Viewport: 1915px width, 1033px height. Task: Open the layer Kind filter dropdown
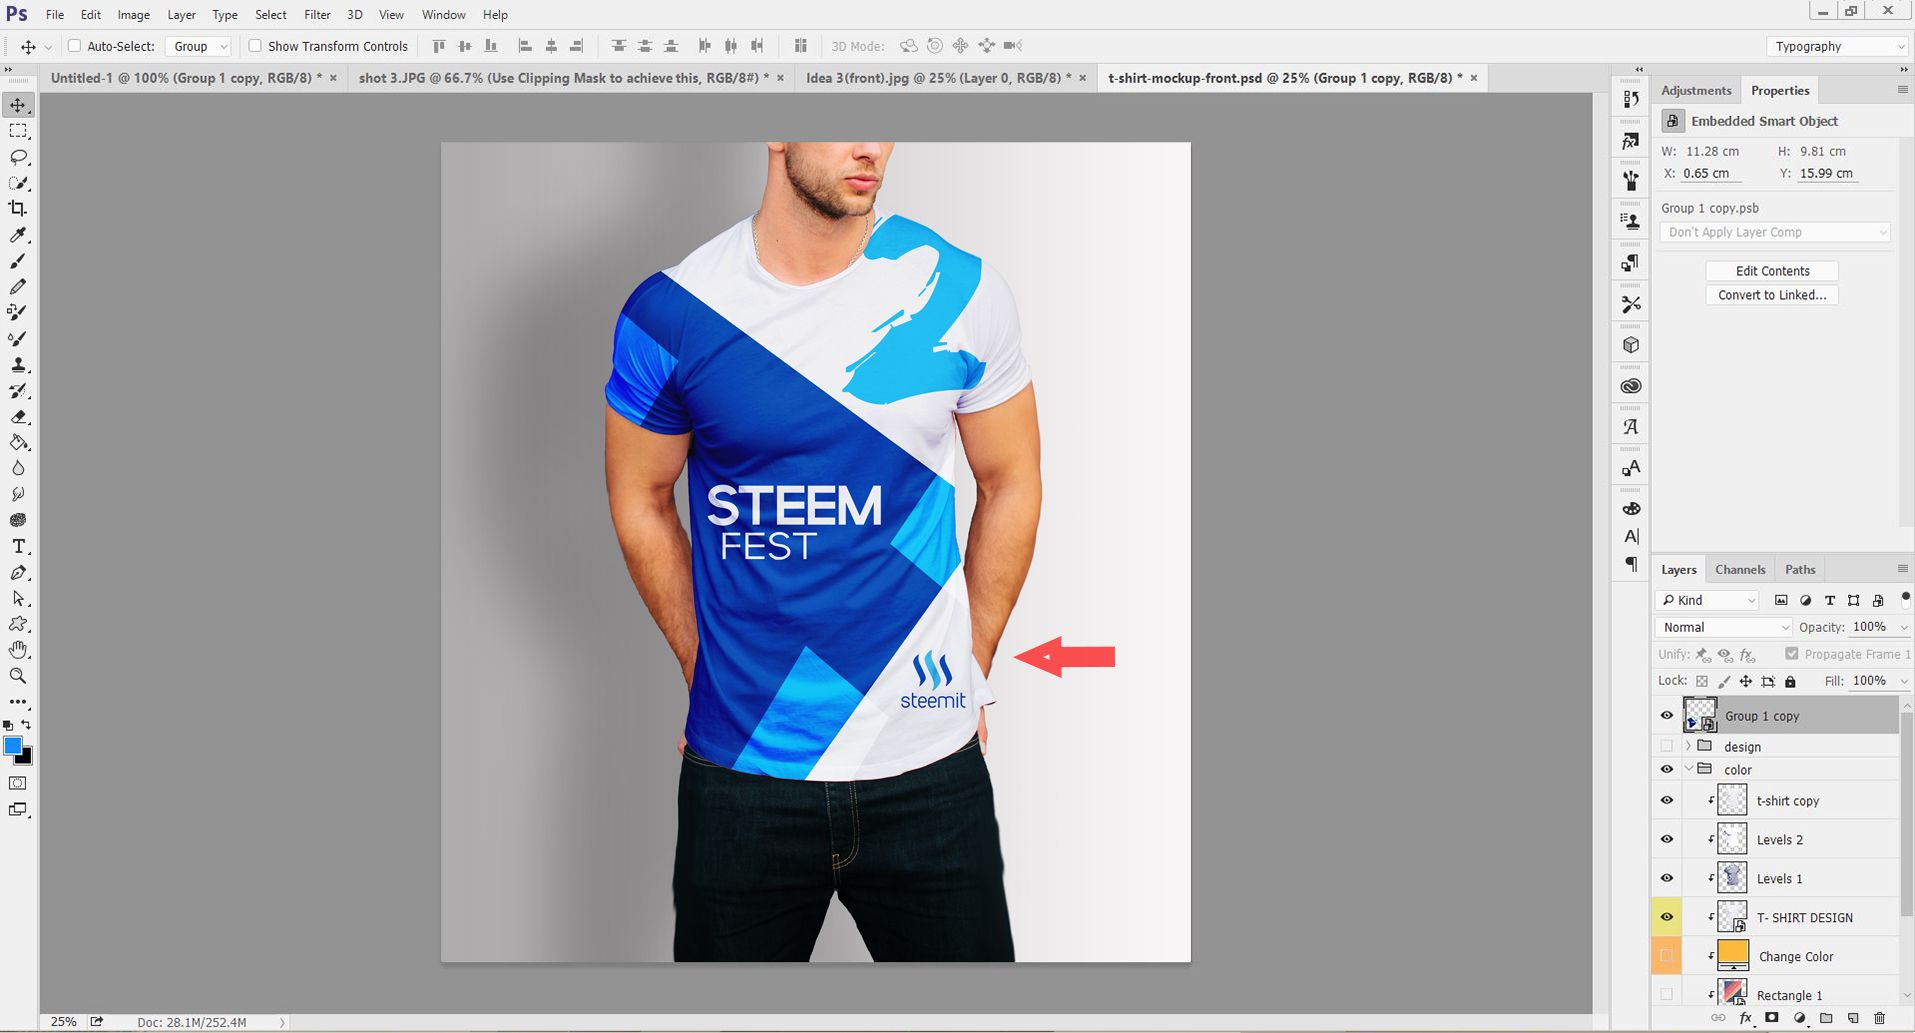[1707, 600]
